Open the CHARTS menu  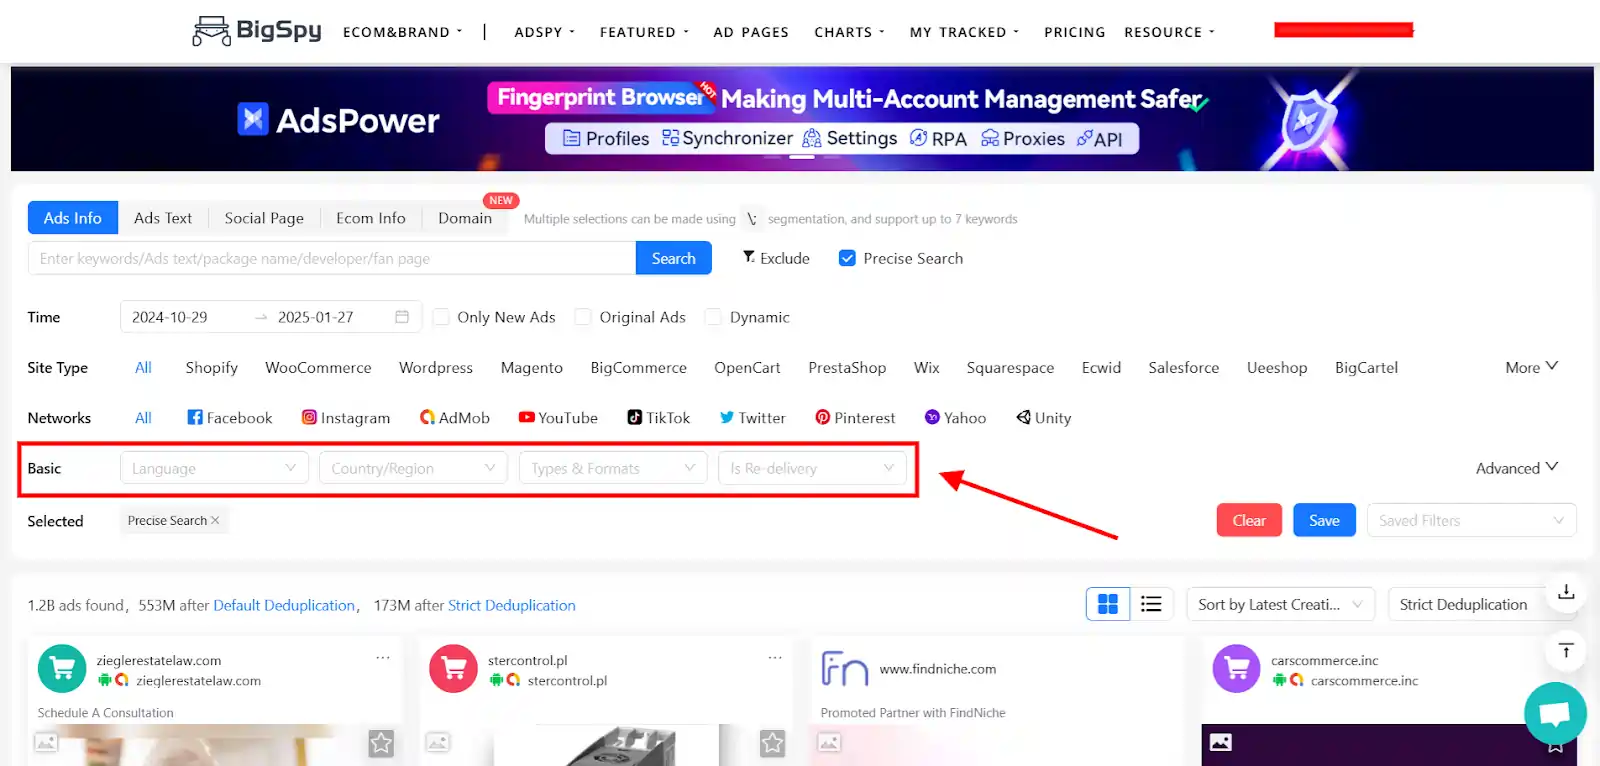850,32
